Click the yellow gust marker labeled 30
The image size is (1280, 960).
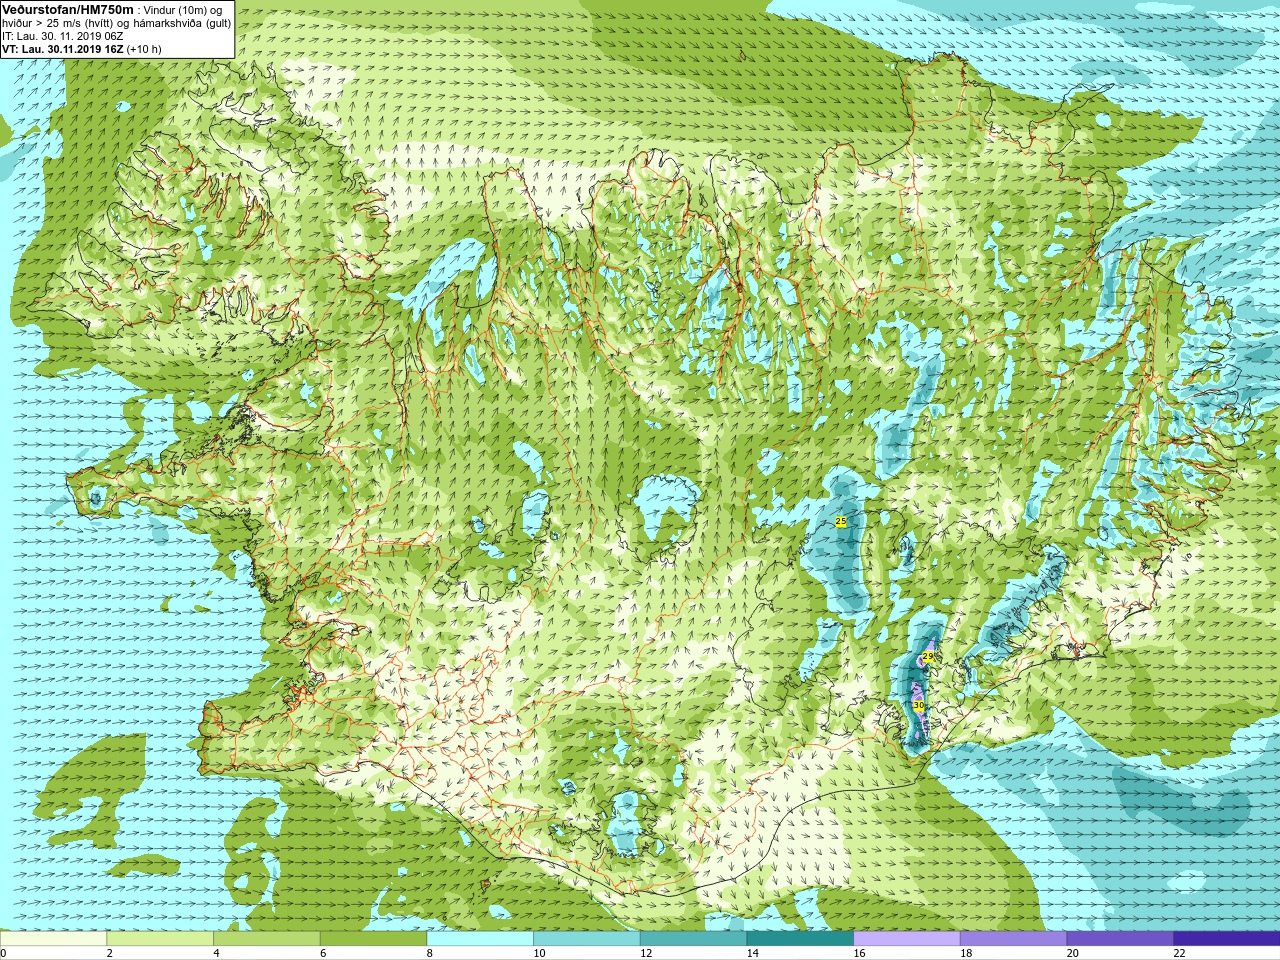pyautogui.click(x=918, y=706)
